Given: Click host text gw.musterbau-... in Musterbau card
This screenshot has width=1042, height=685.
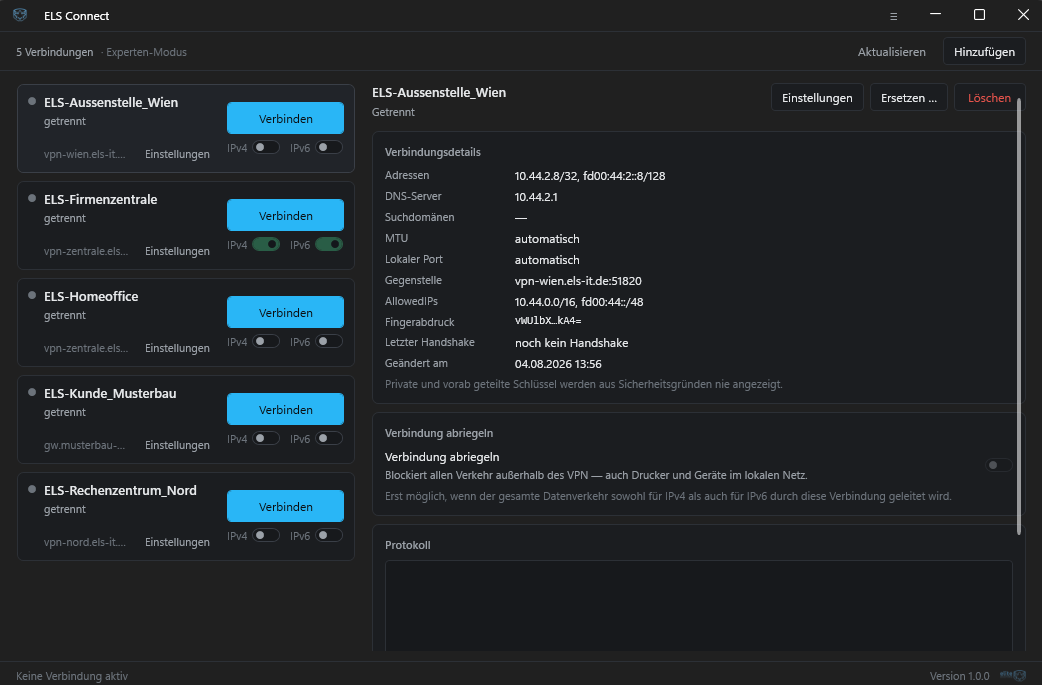Looking at the screenshot, I should [84, 445].
